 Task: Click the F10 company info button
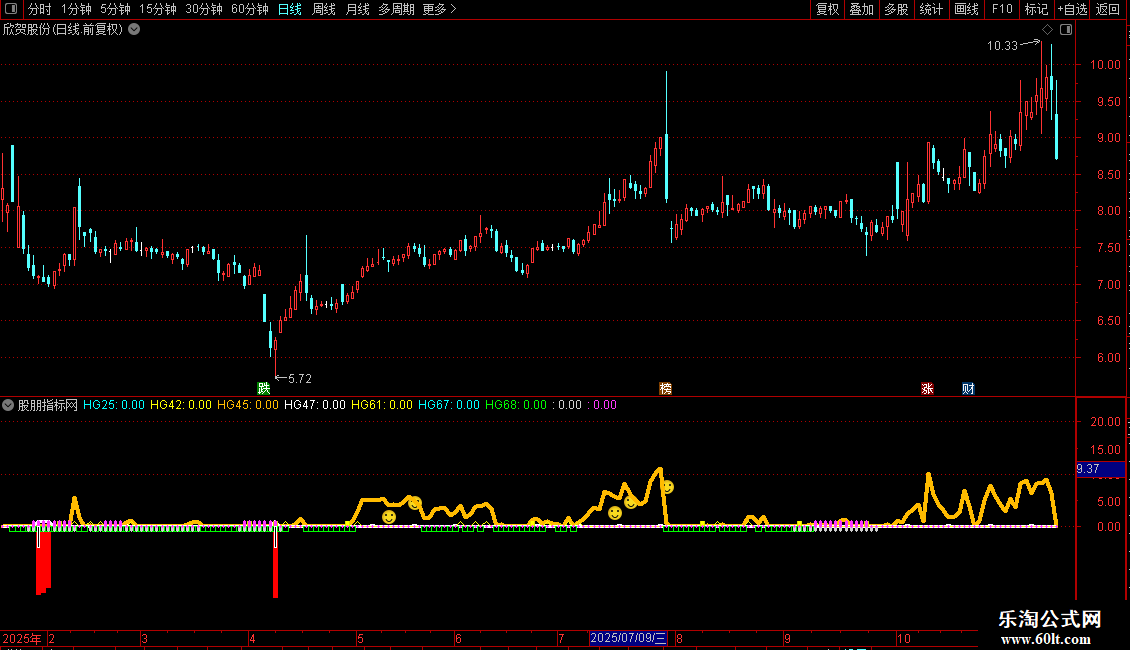click(x=1002, y=9)
